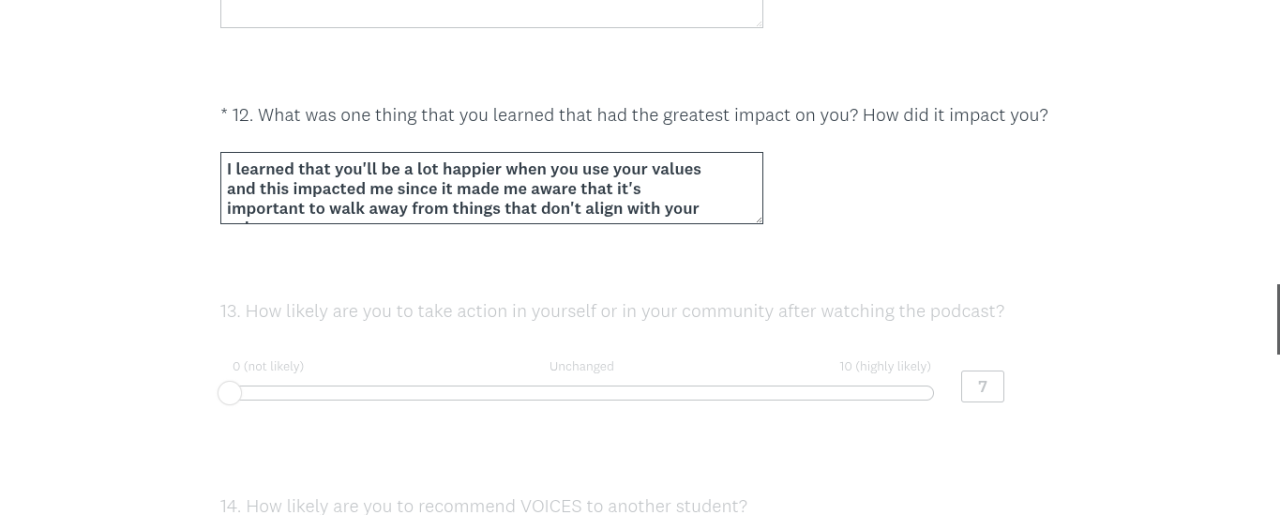Click the "0 (not likely)" slider label

click(268, 367)
